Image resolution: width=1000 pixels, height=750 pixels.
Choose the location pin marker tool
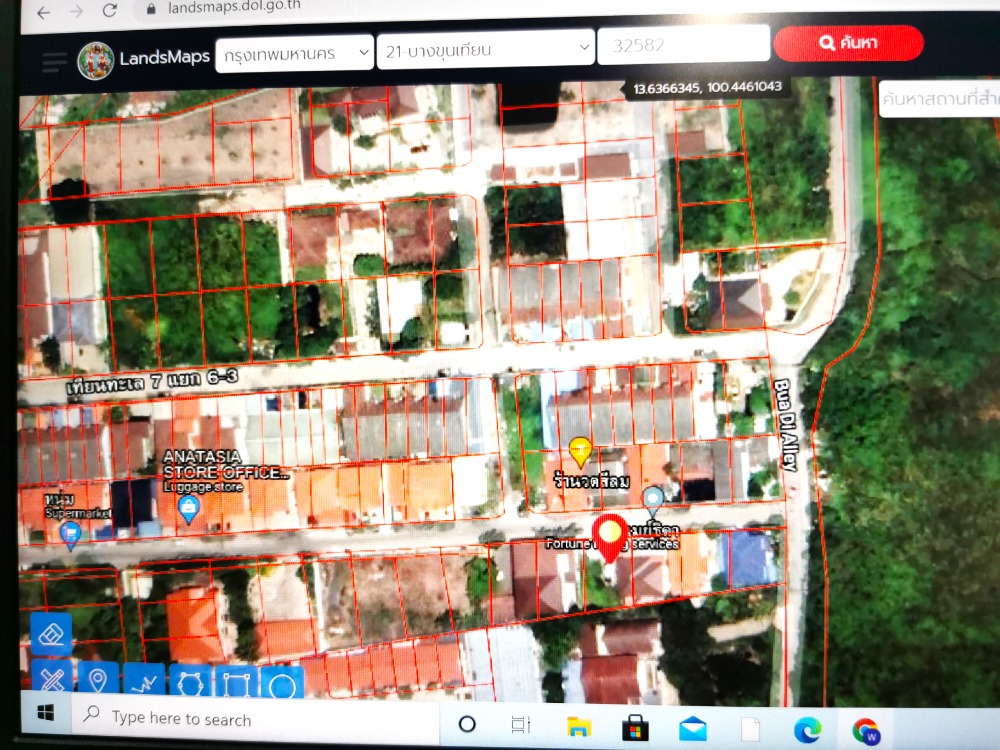click(98, 681)
